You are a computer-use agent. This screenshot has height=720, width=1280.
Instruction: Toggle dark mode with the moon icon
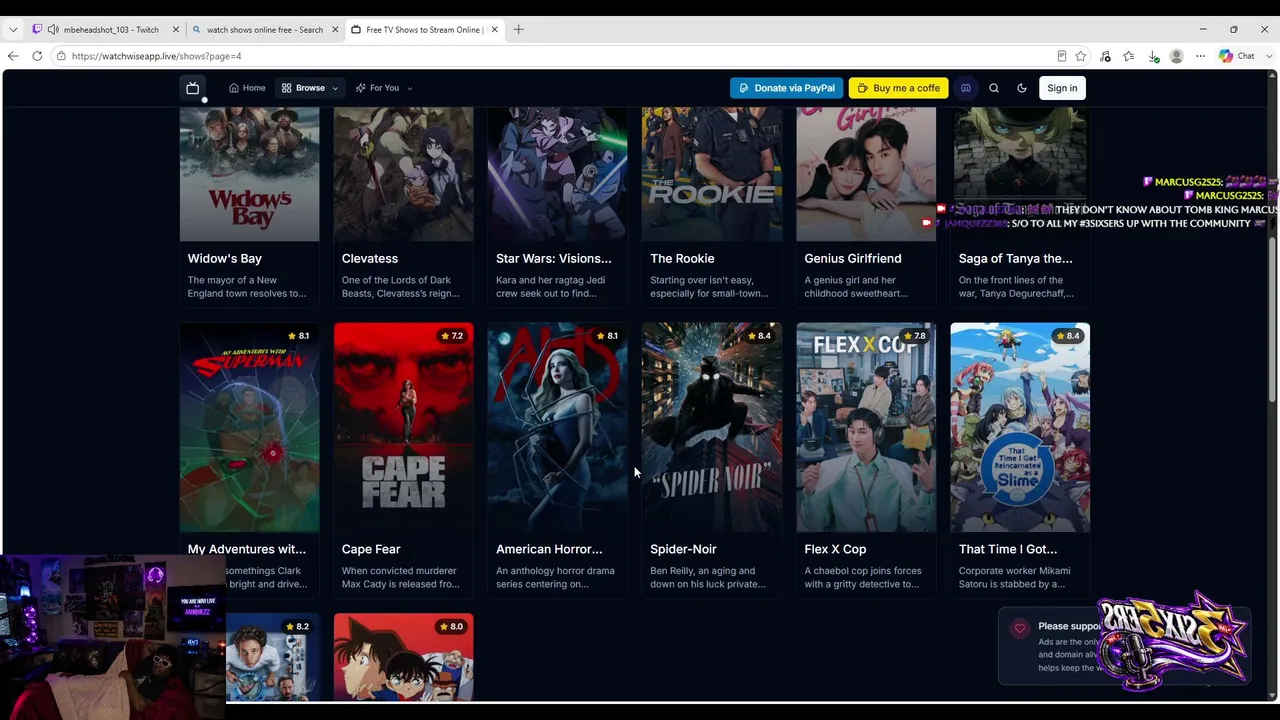[1022, 88]
